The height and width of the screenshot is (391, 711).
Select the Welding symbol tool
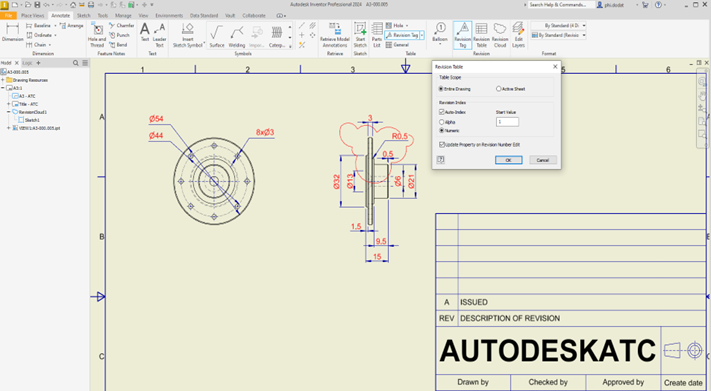click(x=237, y=36)
